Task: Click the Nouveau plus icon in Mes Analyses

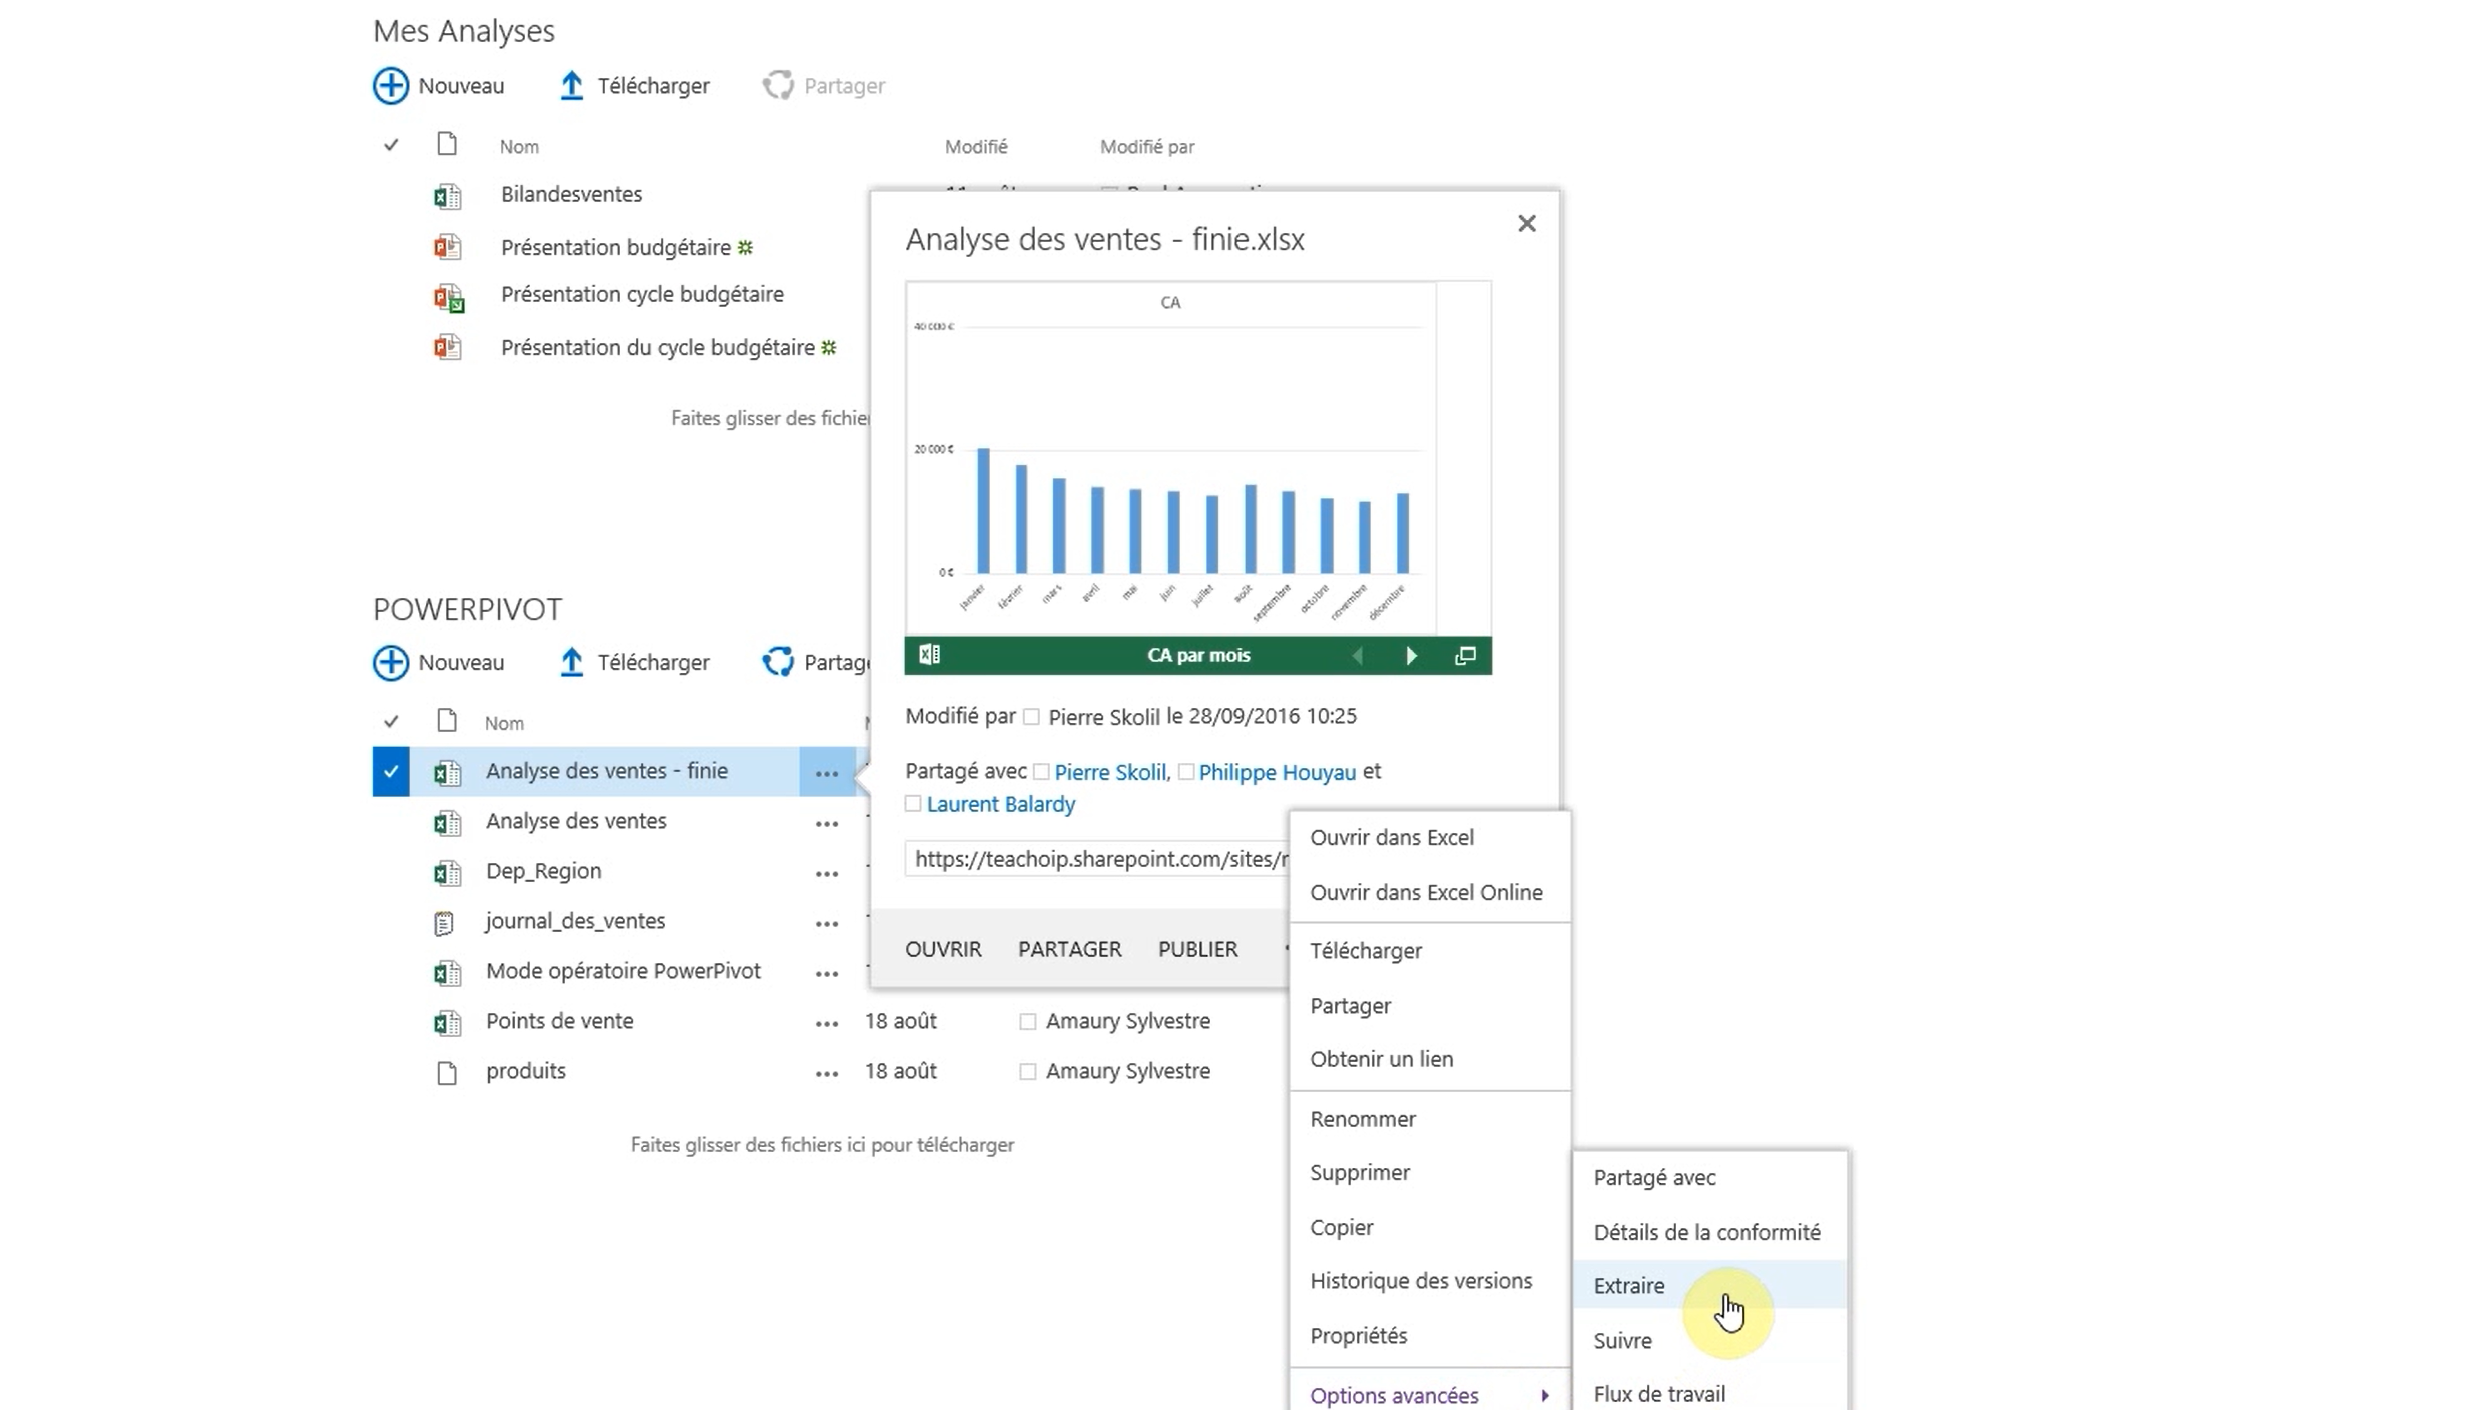Action: coord(390,85)
